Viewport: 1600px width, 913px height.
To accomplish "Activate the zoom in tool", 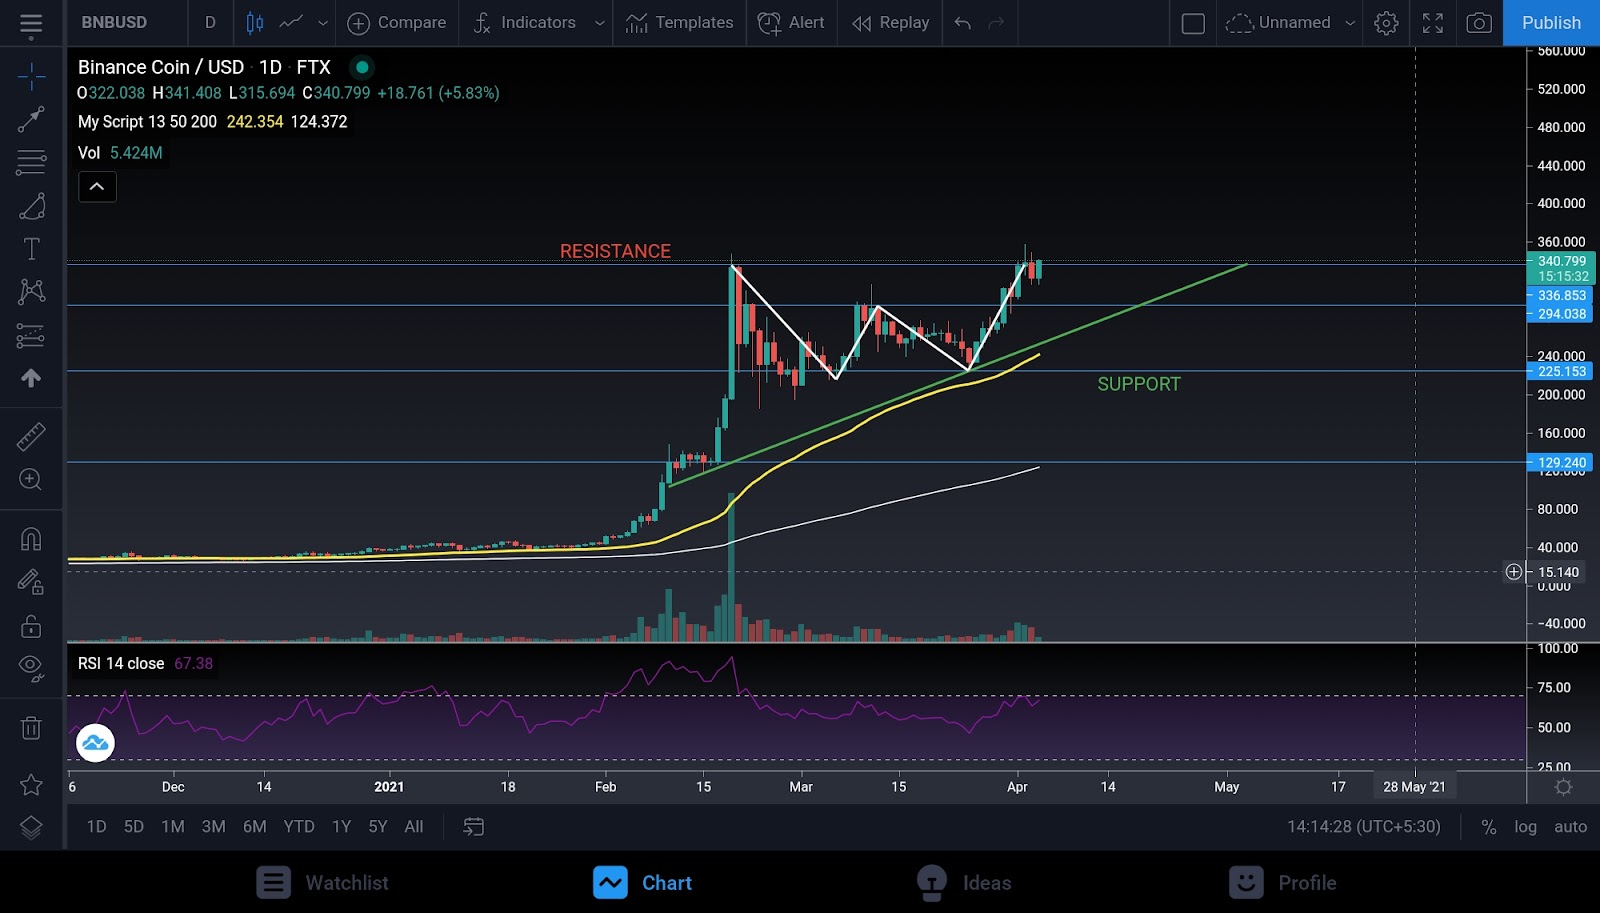I will pos(31,480).
